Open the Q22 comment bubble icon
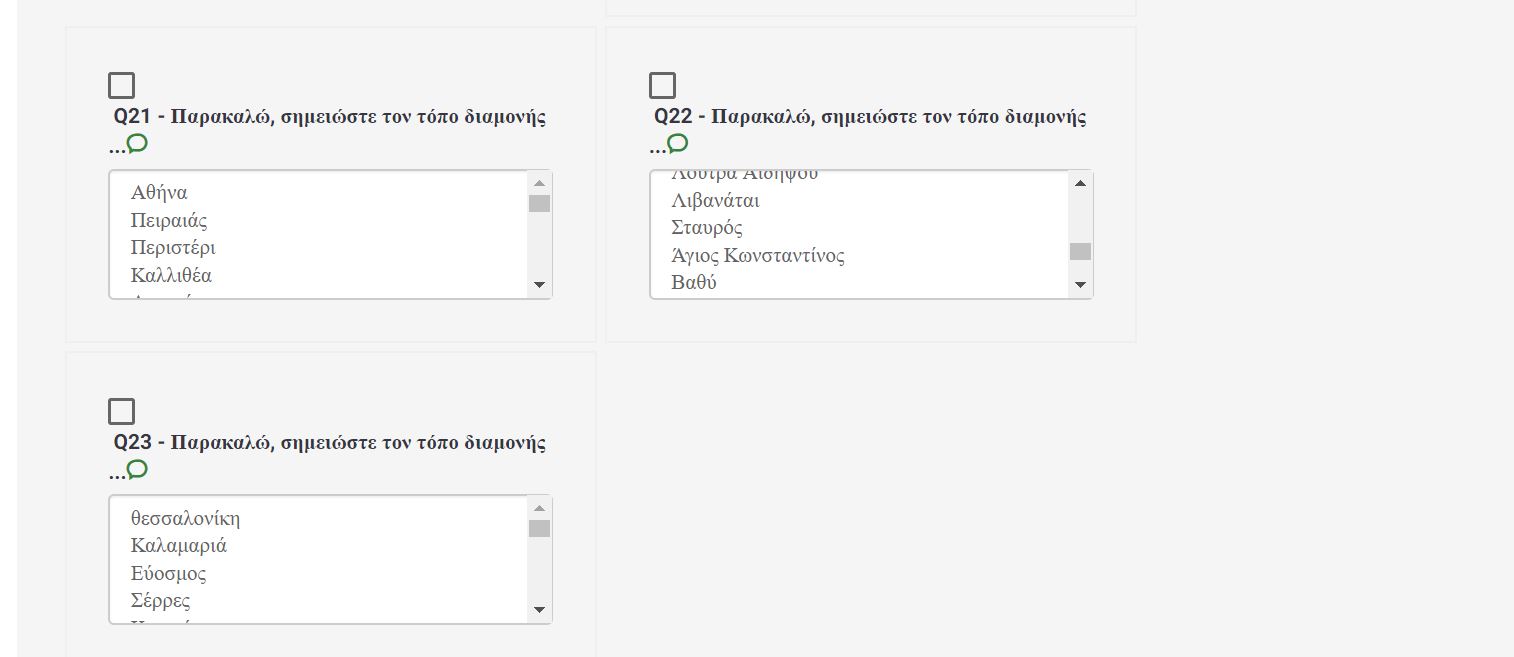Image resolution: width=1514 pixels, height=657 pixels. pos(678,144)
